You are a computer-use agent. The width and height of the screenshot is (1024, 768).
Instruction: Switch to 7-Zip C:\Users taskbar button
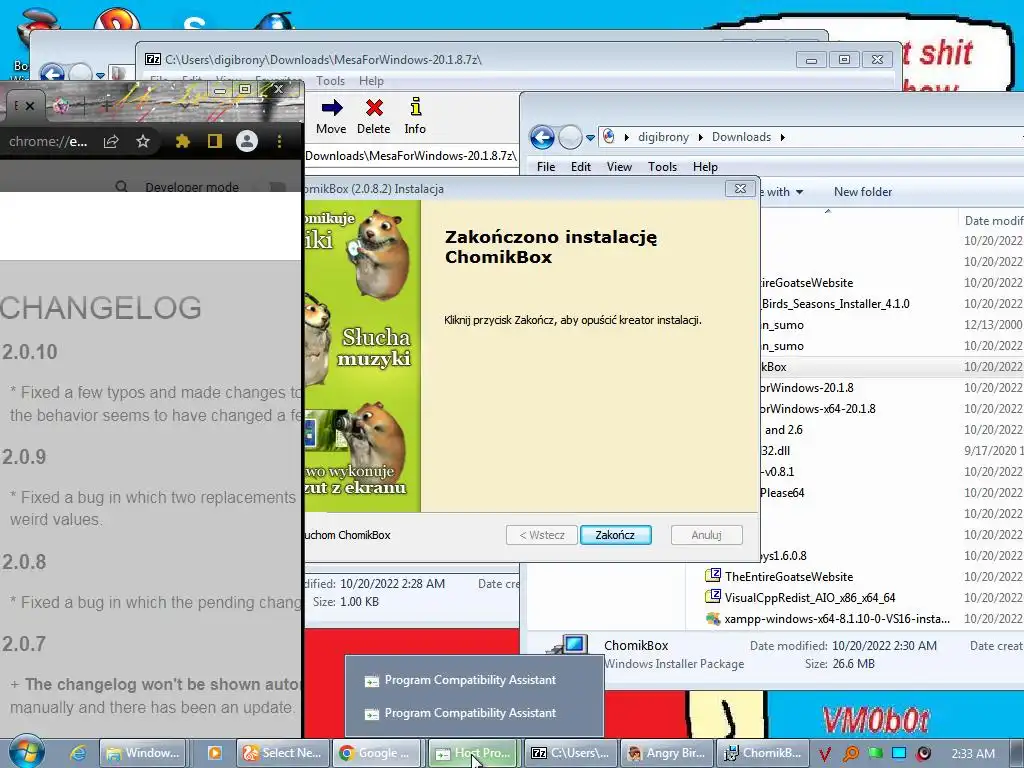coord(570,753)
